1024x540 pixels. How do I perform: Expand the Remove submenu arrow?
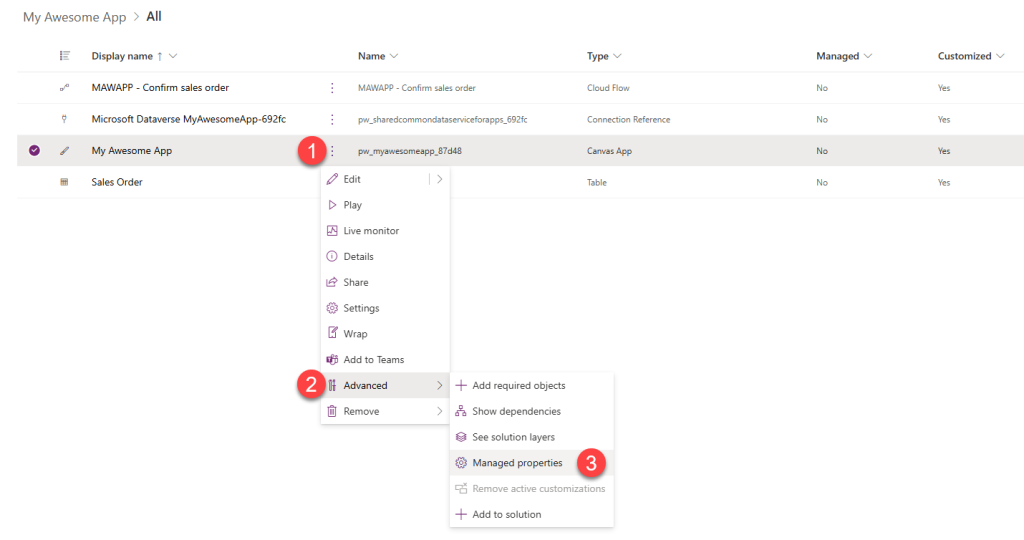pyautogui.click(x=440, y=411)
